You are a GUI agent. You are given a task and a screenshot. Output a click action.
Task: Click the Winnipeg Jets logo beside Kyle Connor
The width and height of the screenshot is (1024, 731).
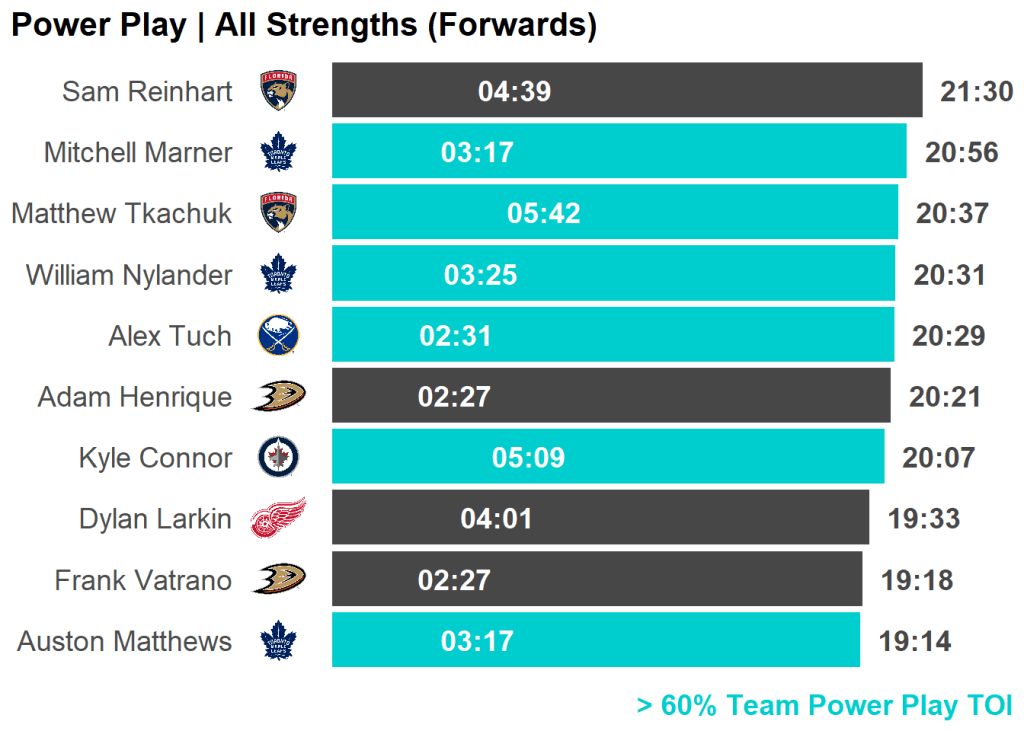(279, 457)
